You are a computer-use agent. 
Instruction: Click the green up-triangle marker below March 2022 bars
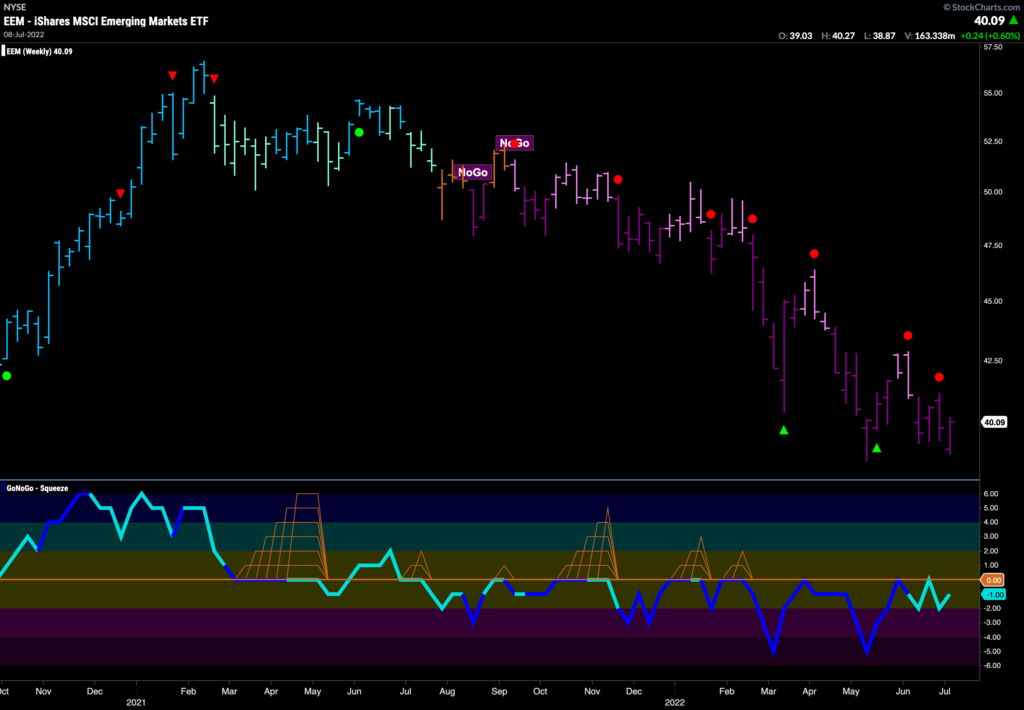pos(784,430)
